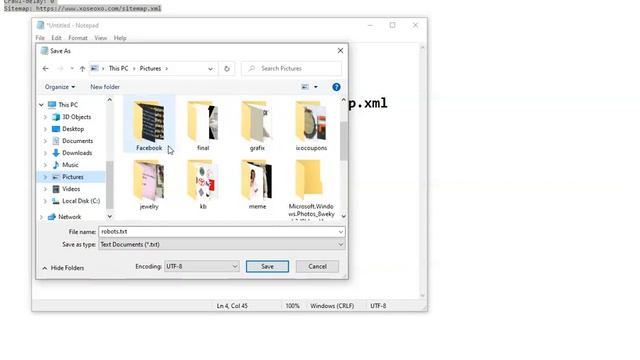The height and width of the screenshot is (360, 640).
Task: Open the Microsoft.Windows.Photos folder
Action: click(x=311, y=189)
